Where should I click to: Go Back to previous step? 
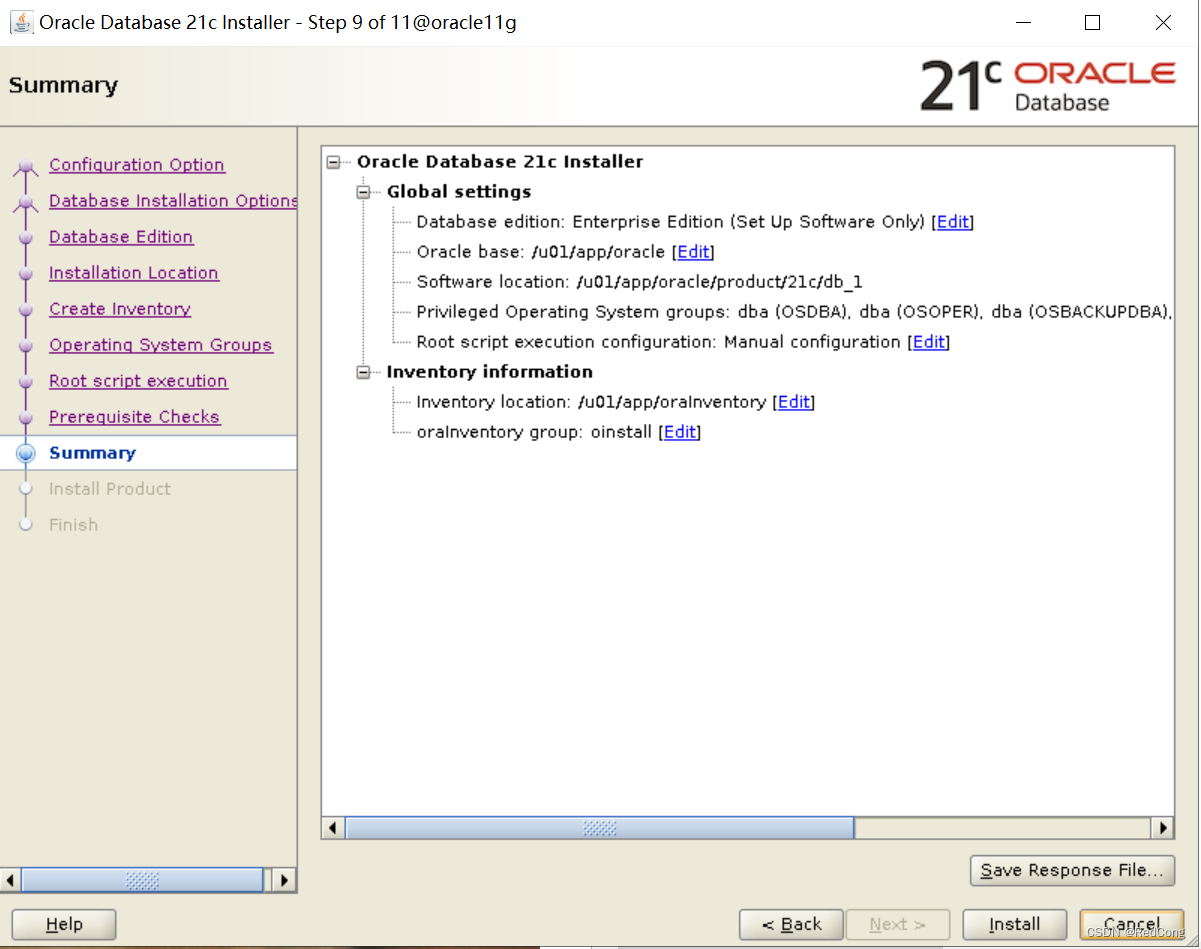pyautogui.click(x=791, y=925)
